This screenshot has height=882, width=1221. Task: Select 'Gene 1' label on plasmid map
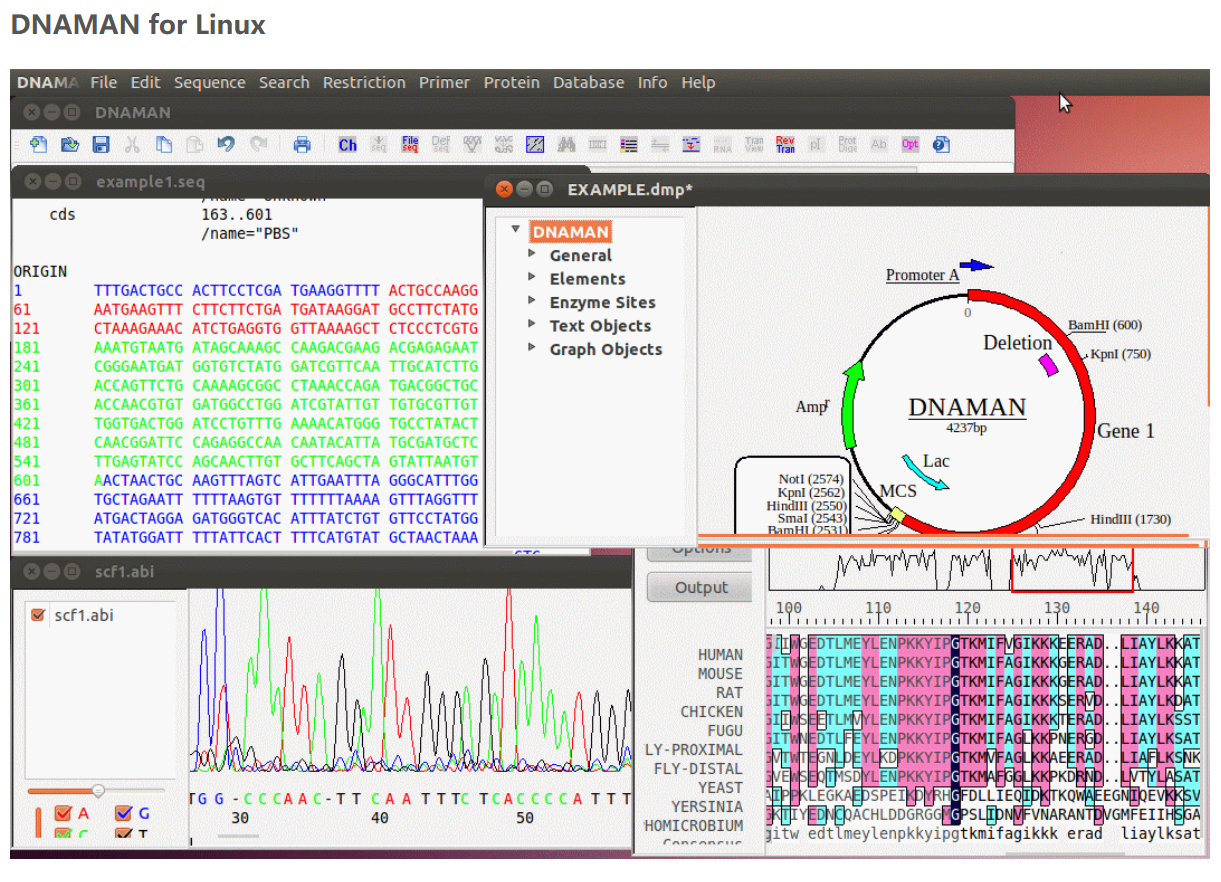(x=1126, y=431)
